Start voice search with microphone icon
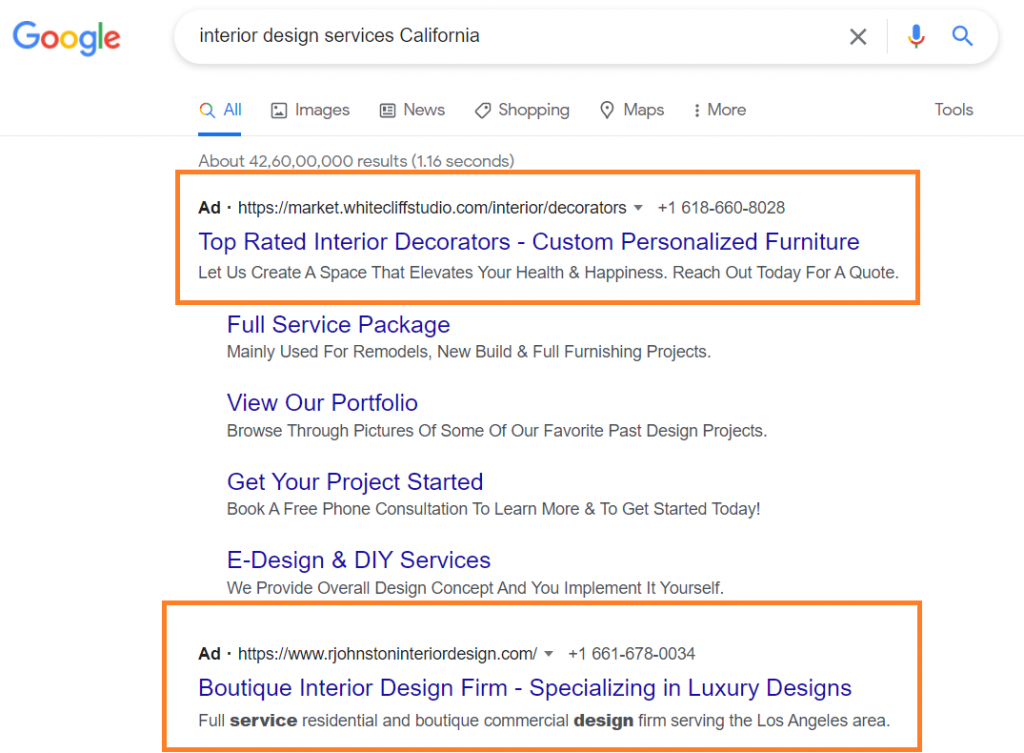Screen dimensions: 1024x753 click(916, 37)
